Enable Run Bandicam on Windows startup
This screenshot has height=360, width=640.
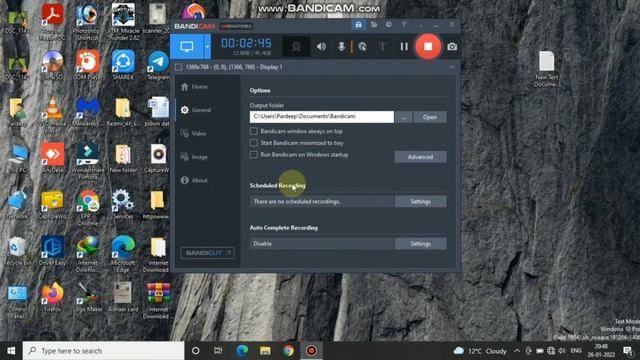tap(253, 155)
